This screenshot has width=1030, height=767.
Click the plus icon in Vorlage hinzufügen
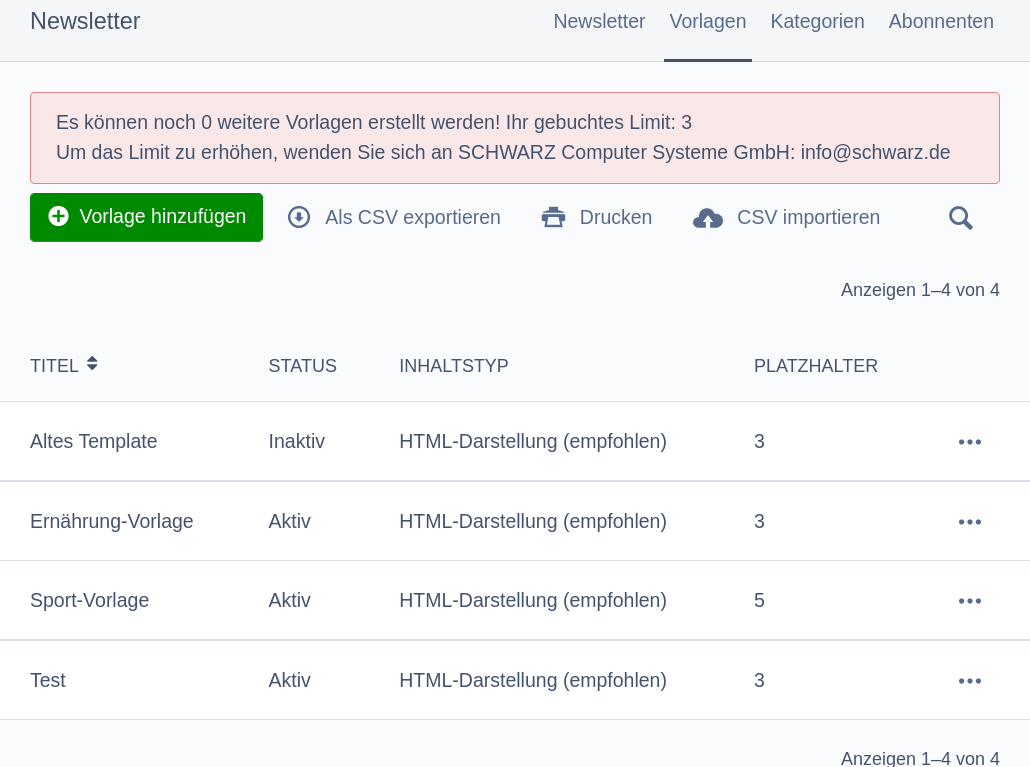(x=58, y=216)
